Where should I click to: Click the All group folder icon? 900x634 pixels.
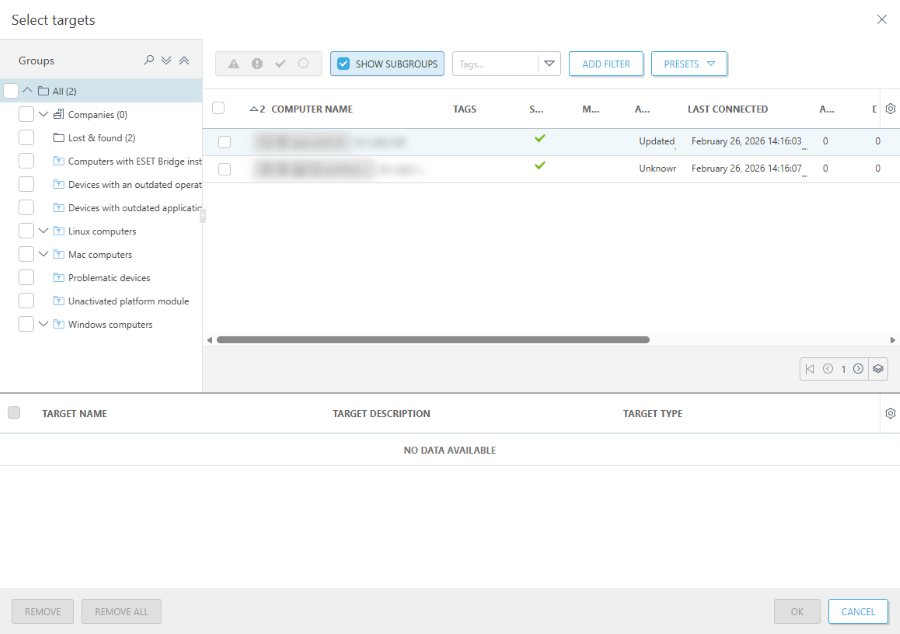point(43,91)
